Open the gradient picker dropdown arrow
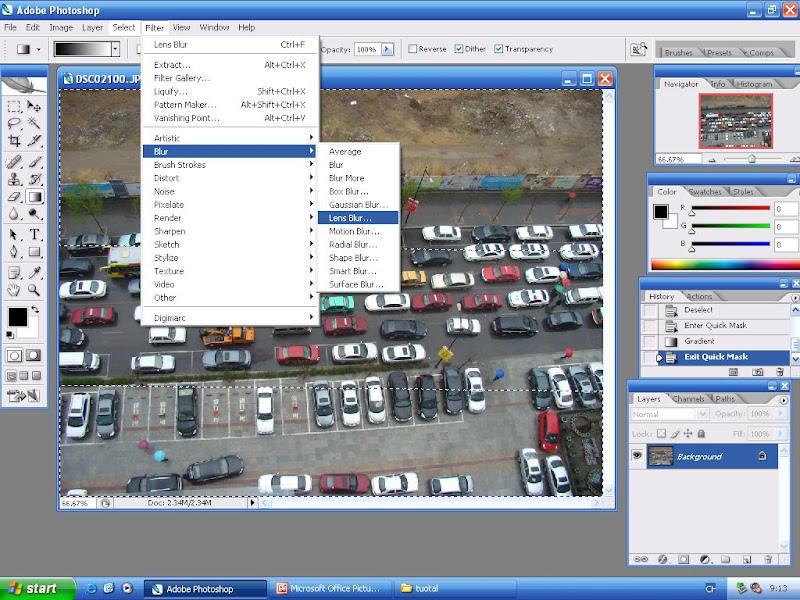The height and width of the screenshot is (600, 800). pyautogui.click(x=115, y=49)
